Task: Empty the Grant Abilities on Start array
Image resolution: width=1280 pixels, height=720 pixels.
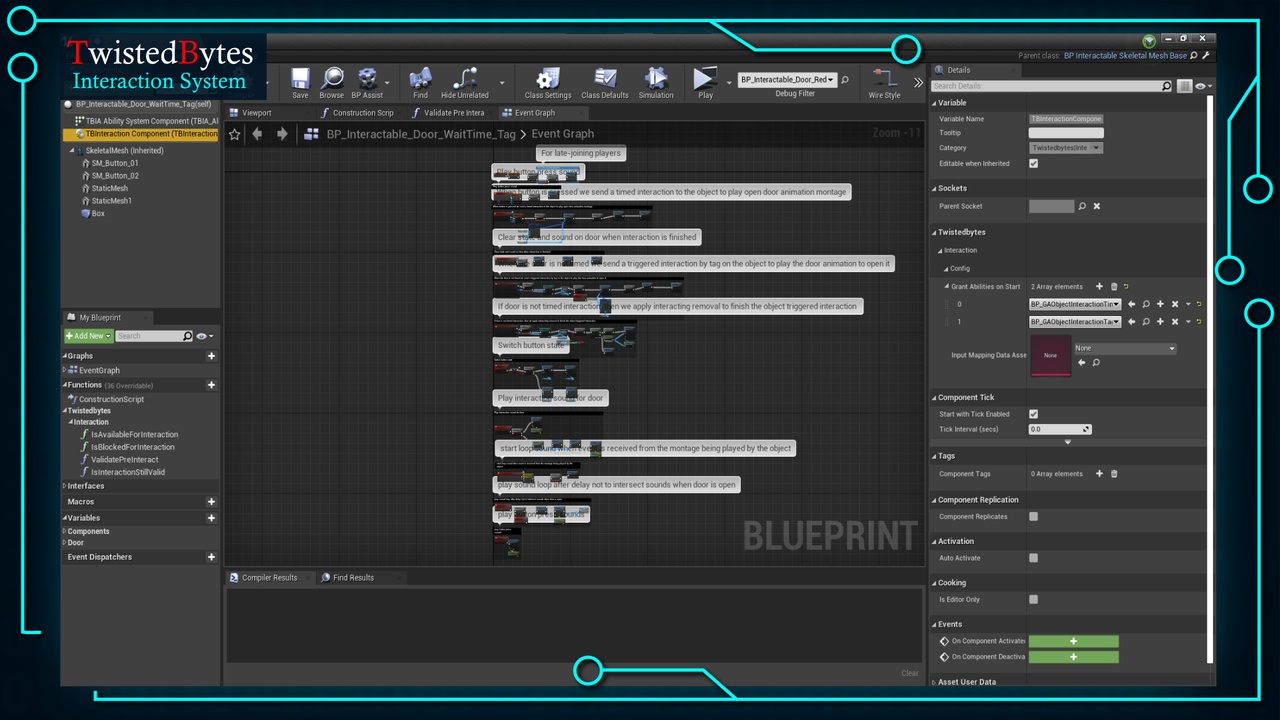Action: [1114, 287]
